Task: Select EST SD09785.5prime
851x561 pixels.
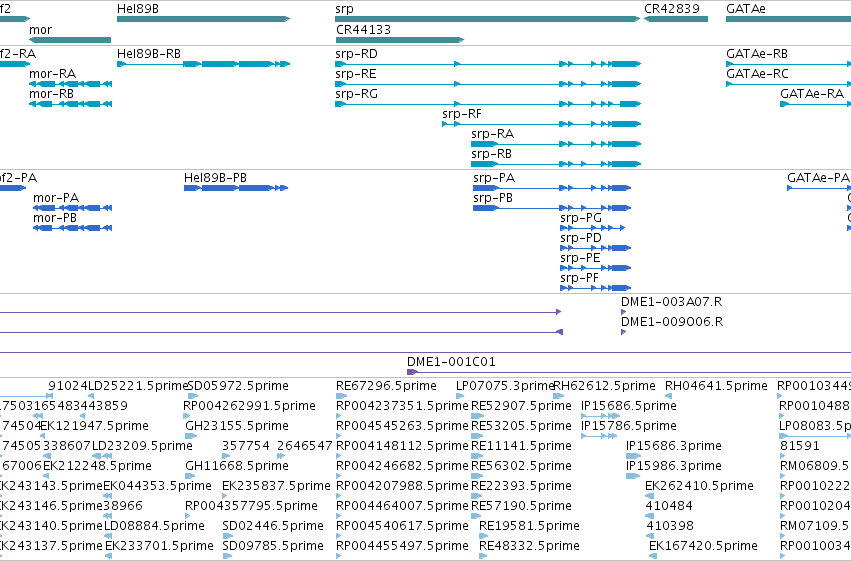Action: (x=227, y=557)
